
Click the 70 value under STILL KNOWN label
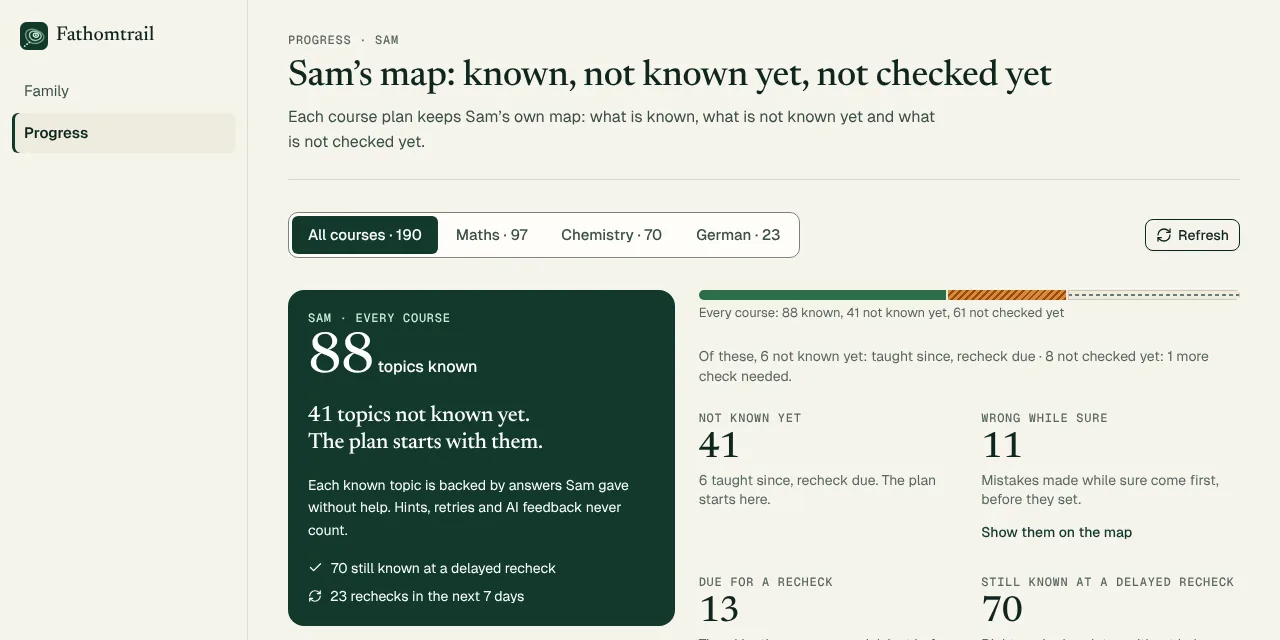(1002, 609)
